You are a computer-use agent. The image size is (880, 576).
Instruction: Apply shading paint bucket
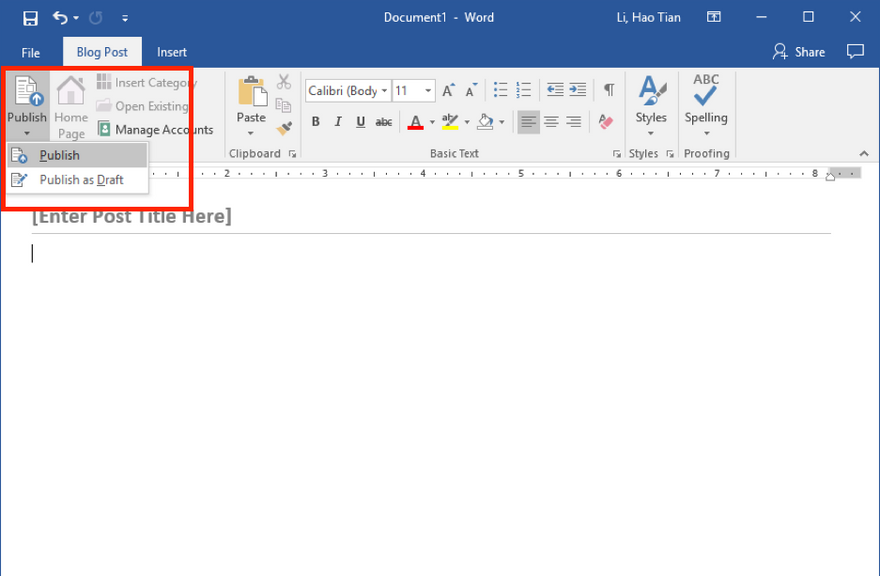[485, 122]
